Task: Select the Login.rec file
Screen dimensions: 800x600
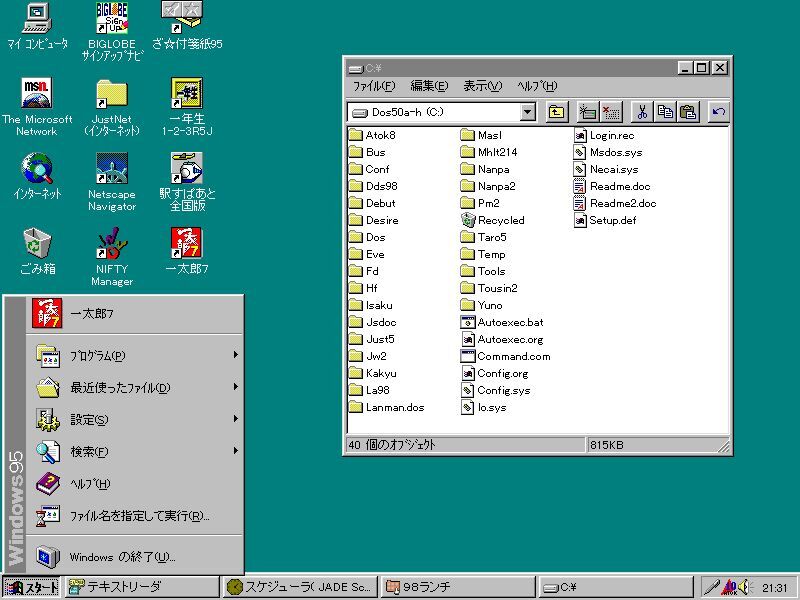Action: point(604,135)
